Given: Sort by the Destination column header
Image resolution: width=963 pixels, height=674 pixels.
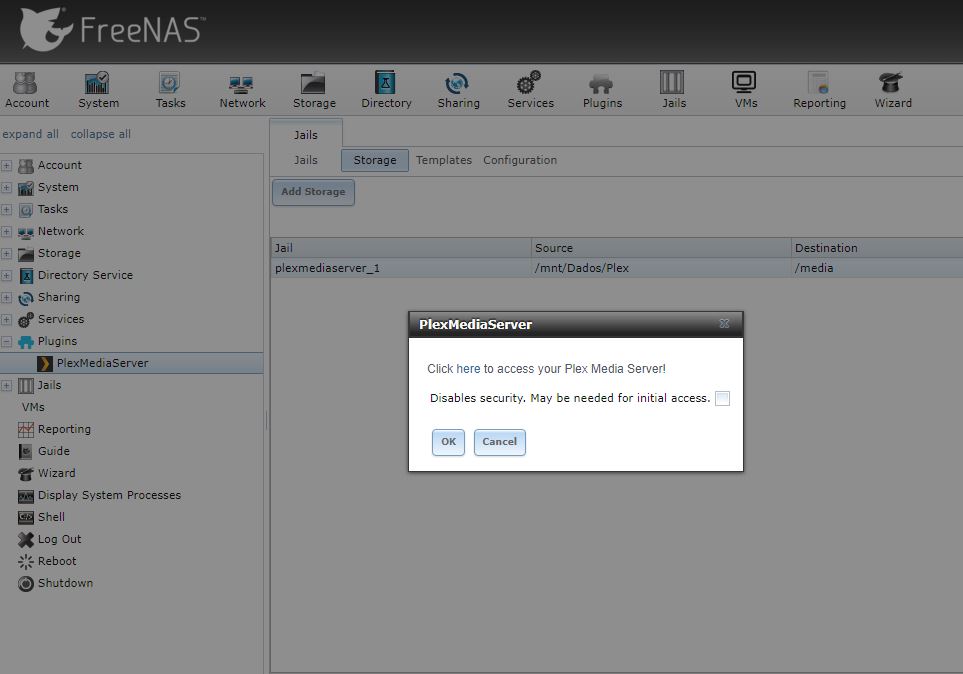Looking at the screenshot, I should [x=877, y=248].
